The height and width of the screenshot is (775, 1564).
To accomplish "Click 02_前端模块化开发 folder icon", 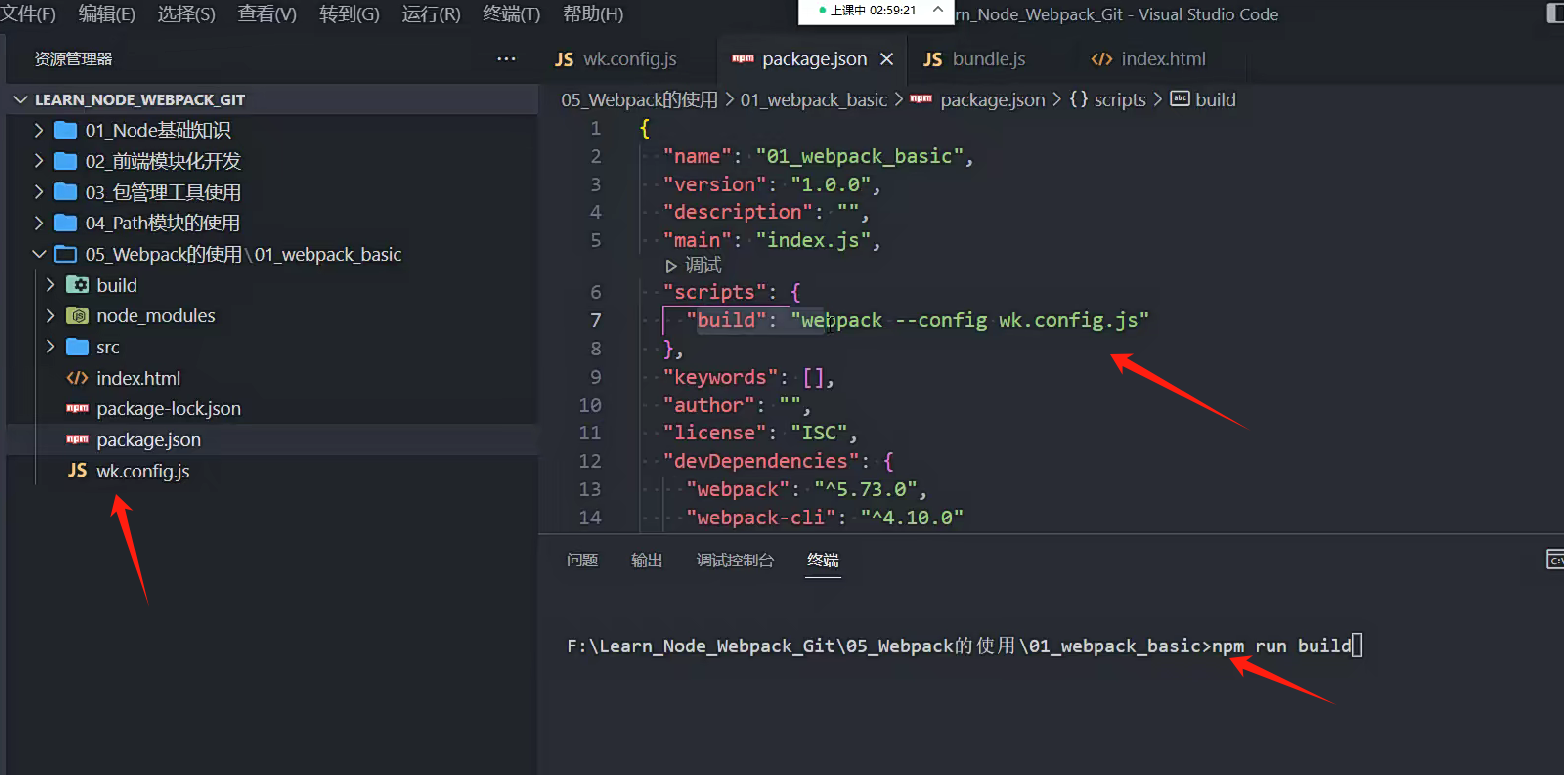I will [x=65, y=161].
